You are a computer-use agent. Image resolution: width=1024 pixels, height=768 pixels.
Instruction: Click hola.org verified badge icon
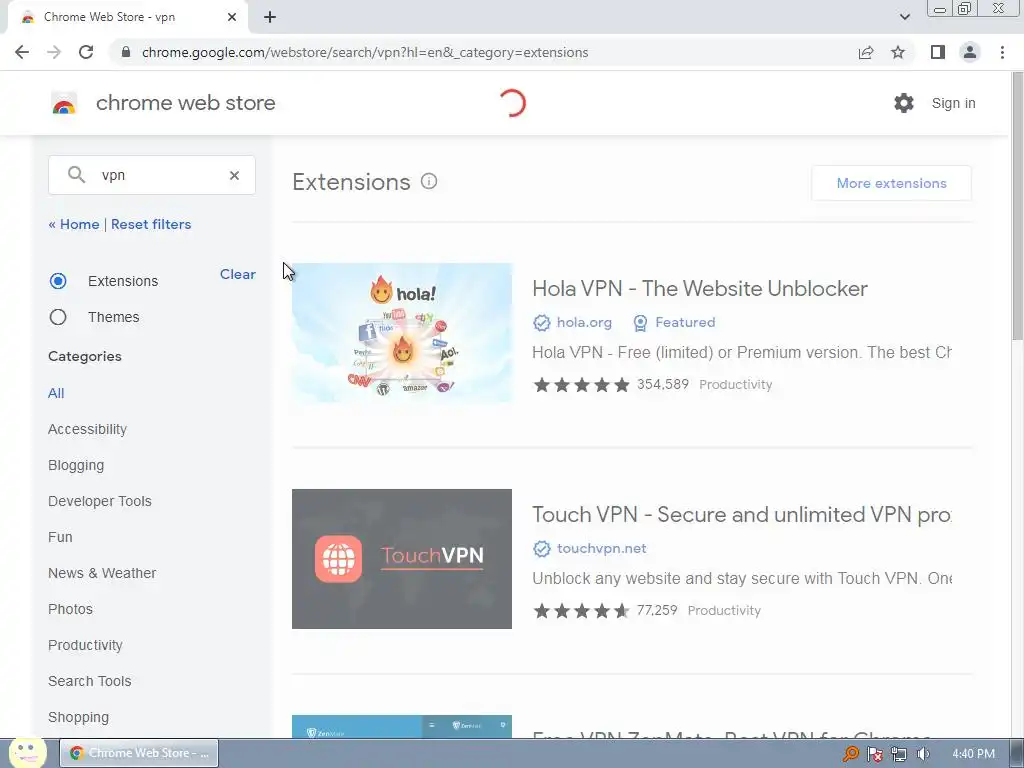tap(541, 323)
